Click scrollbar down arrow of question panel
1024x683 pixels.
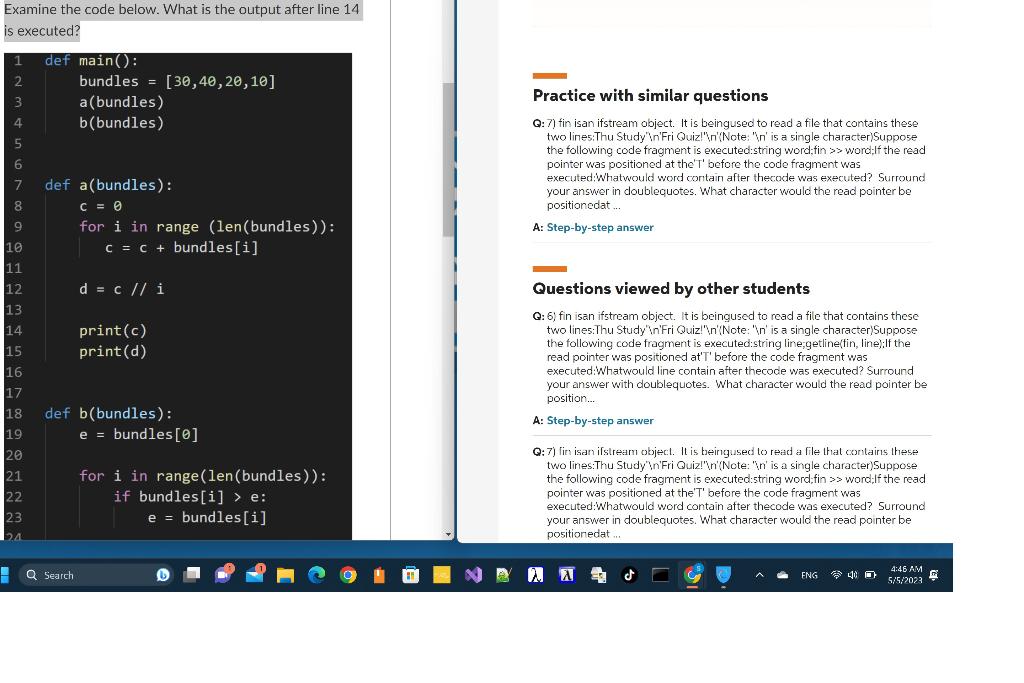[448, 534]
